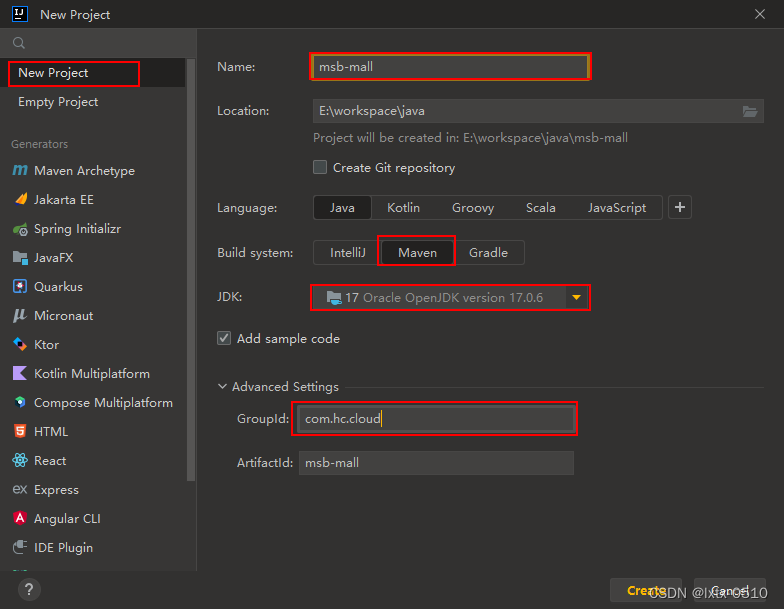This screenshot has width=784, height=609.
Task: Click the Micronaut mu icon
Action: tap(20, 316)
